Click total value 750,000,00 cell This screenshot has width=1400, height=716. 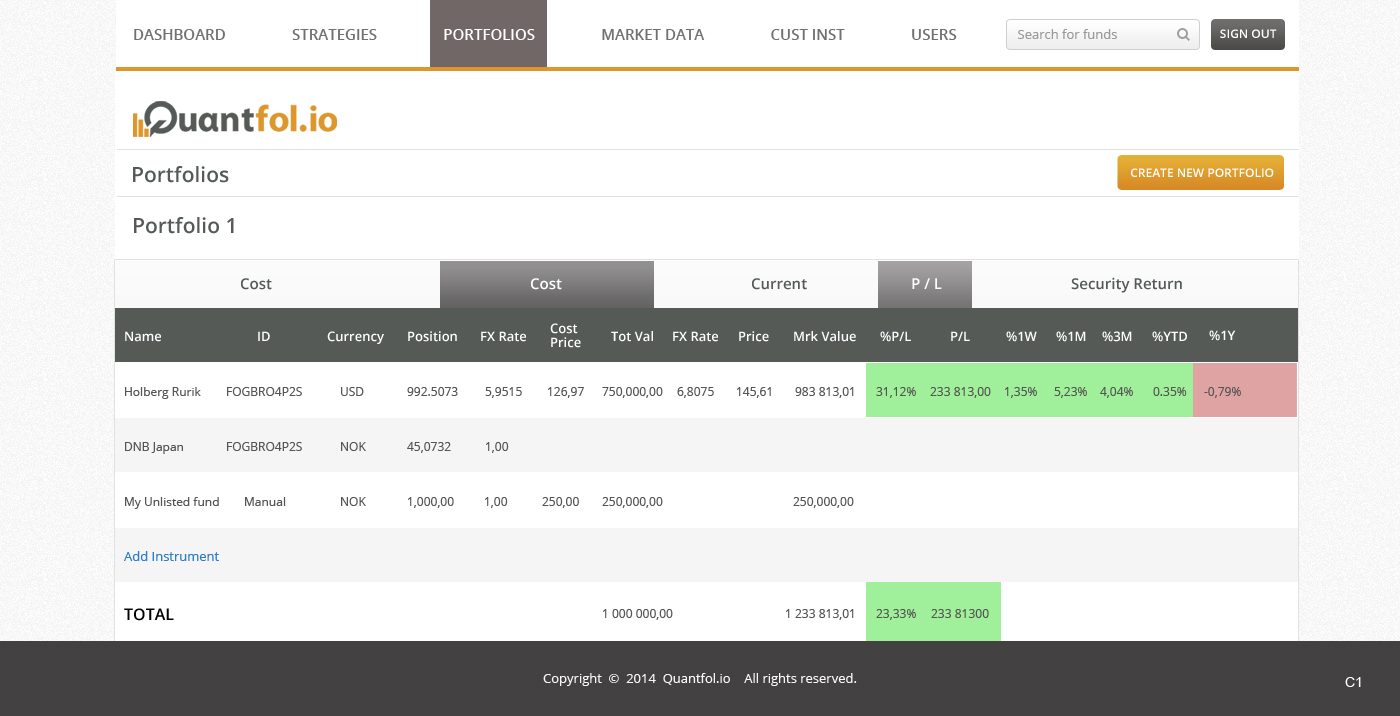coord(632,391)
